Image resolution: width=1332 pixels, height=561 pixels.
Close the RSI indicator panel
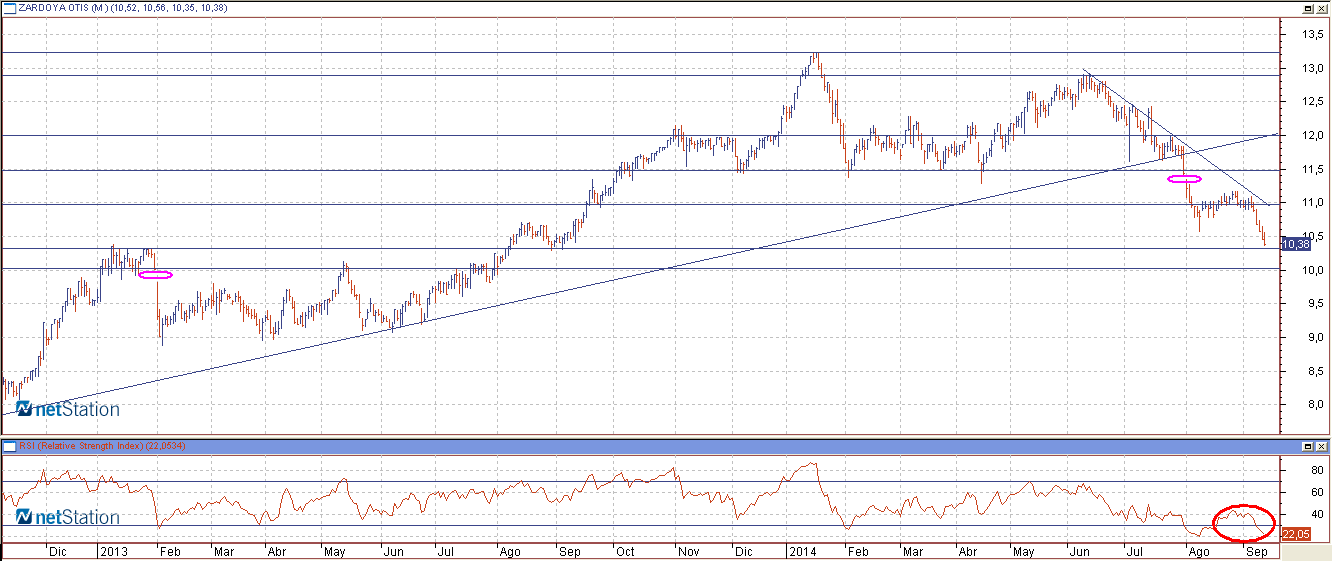pos(1322,445)
